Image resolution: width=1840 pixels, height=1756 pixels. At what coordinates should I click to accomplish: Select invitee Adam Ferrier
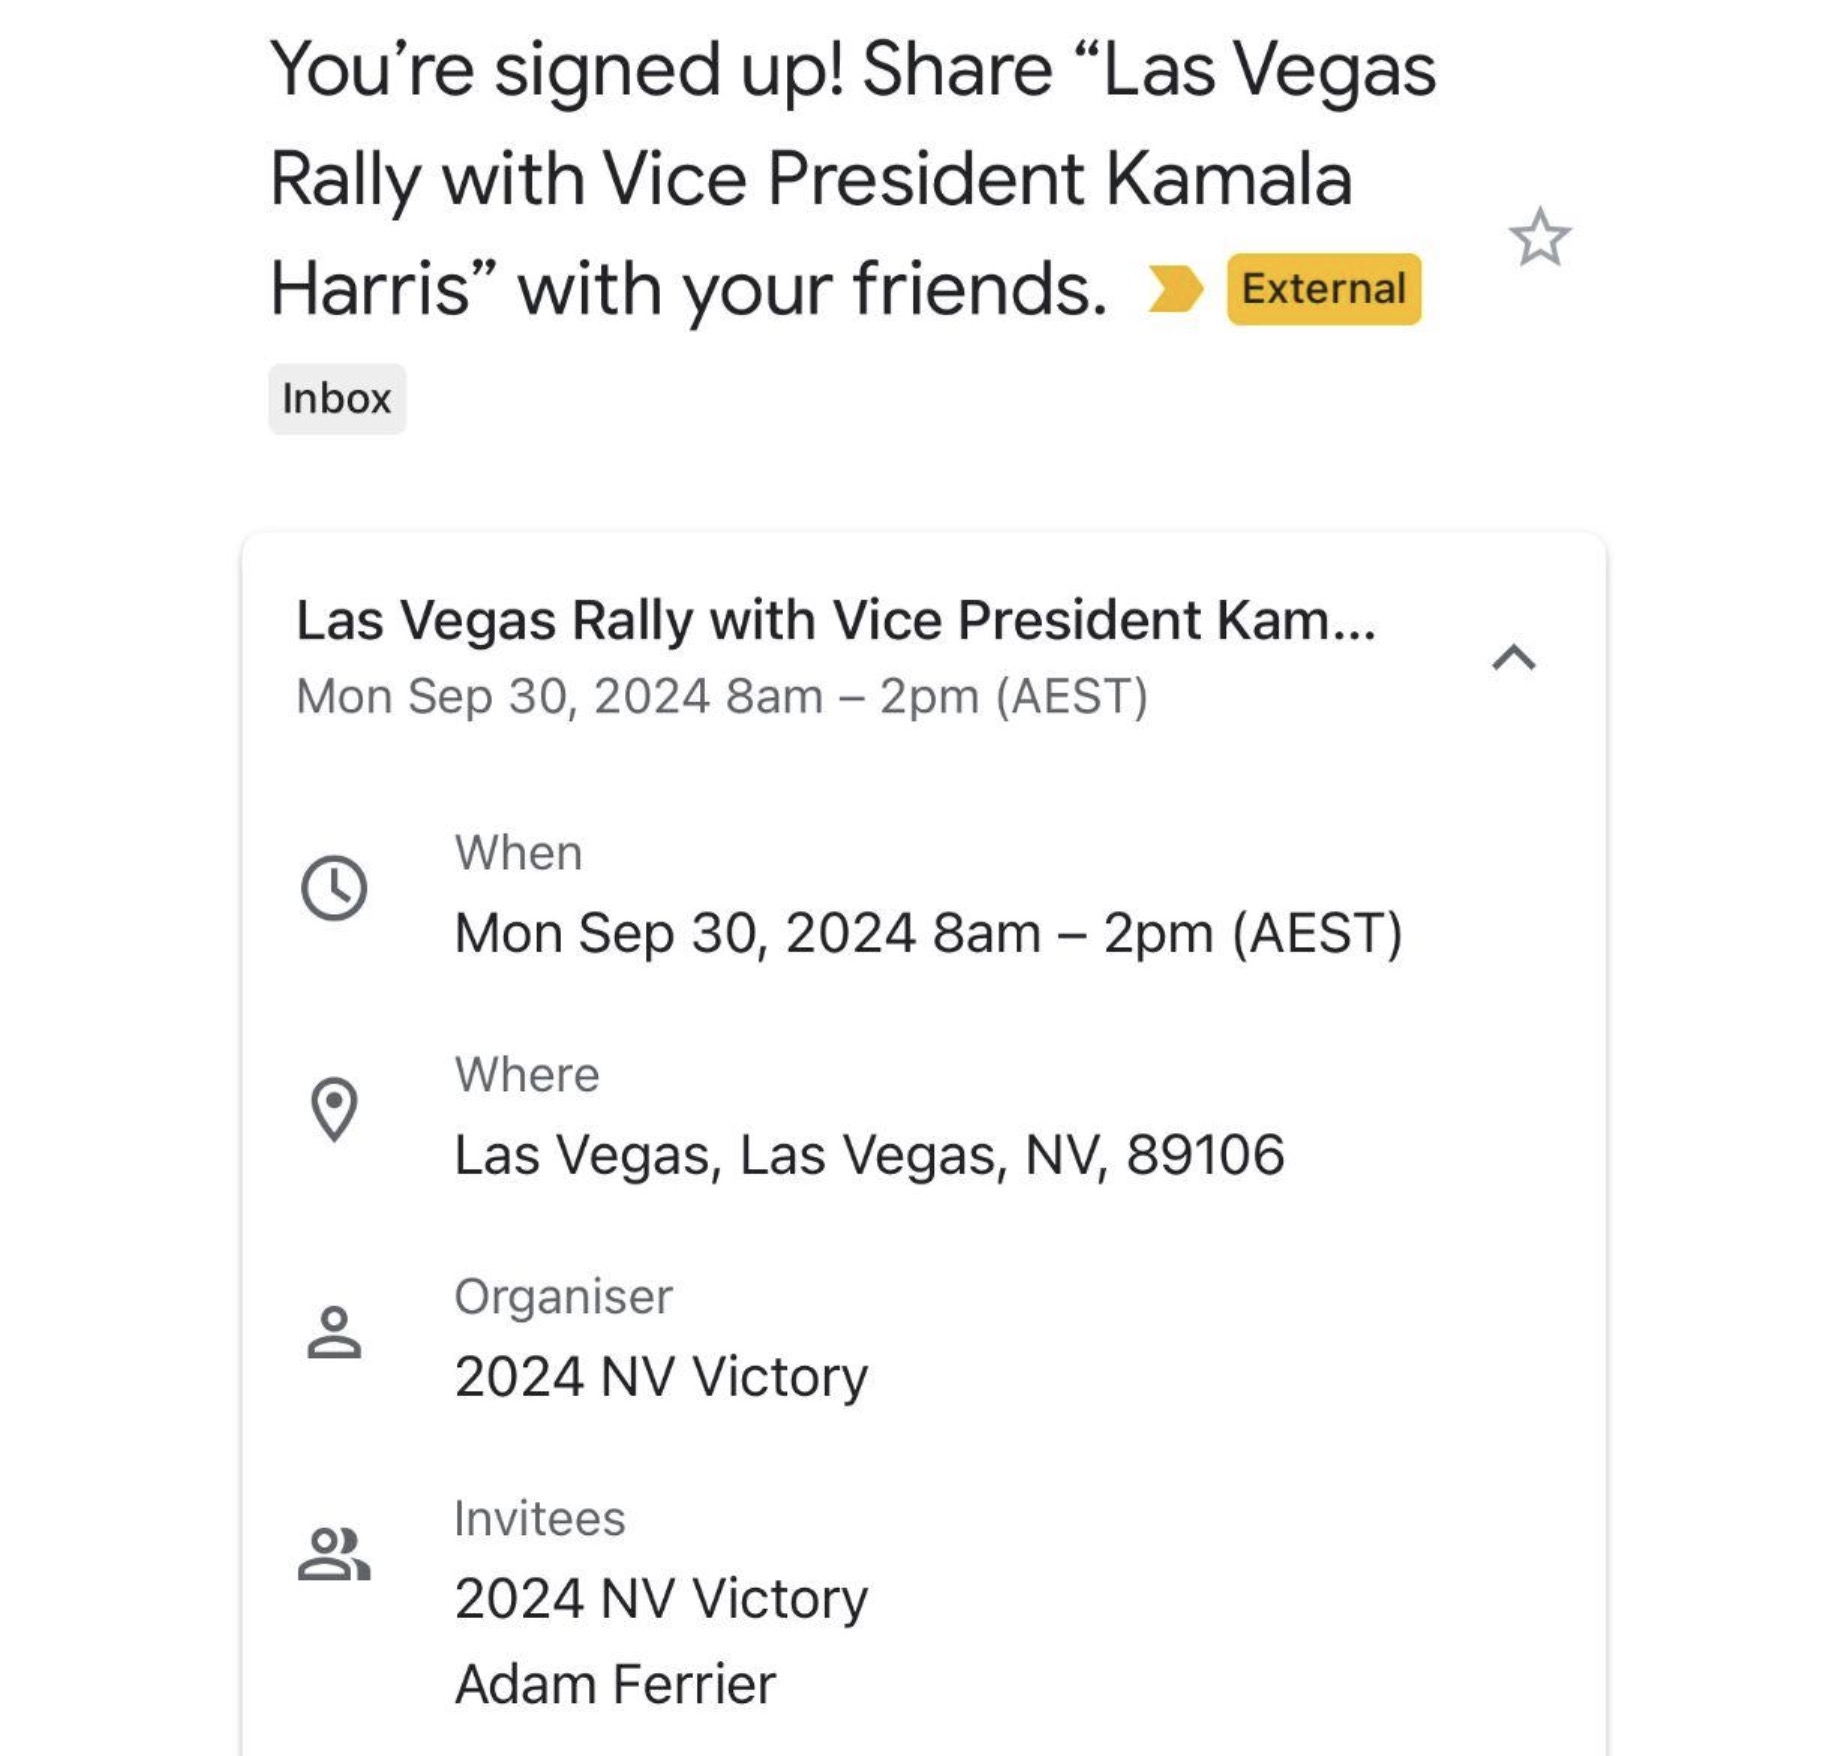pos(615,1684)
